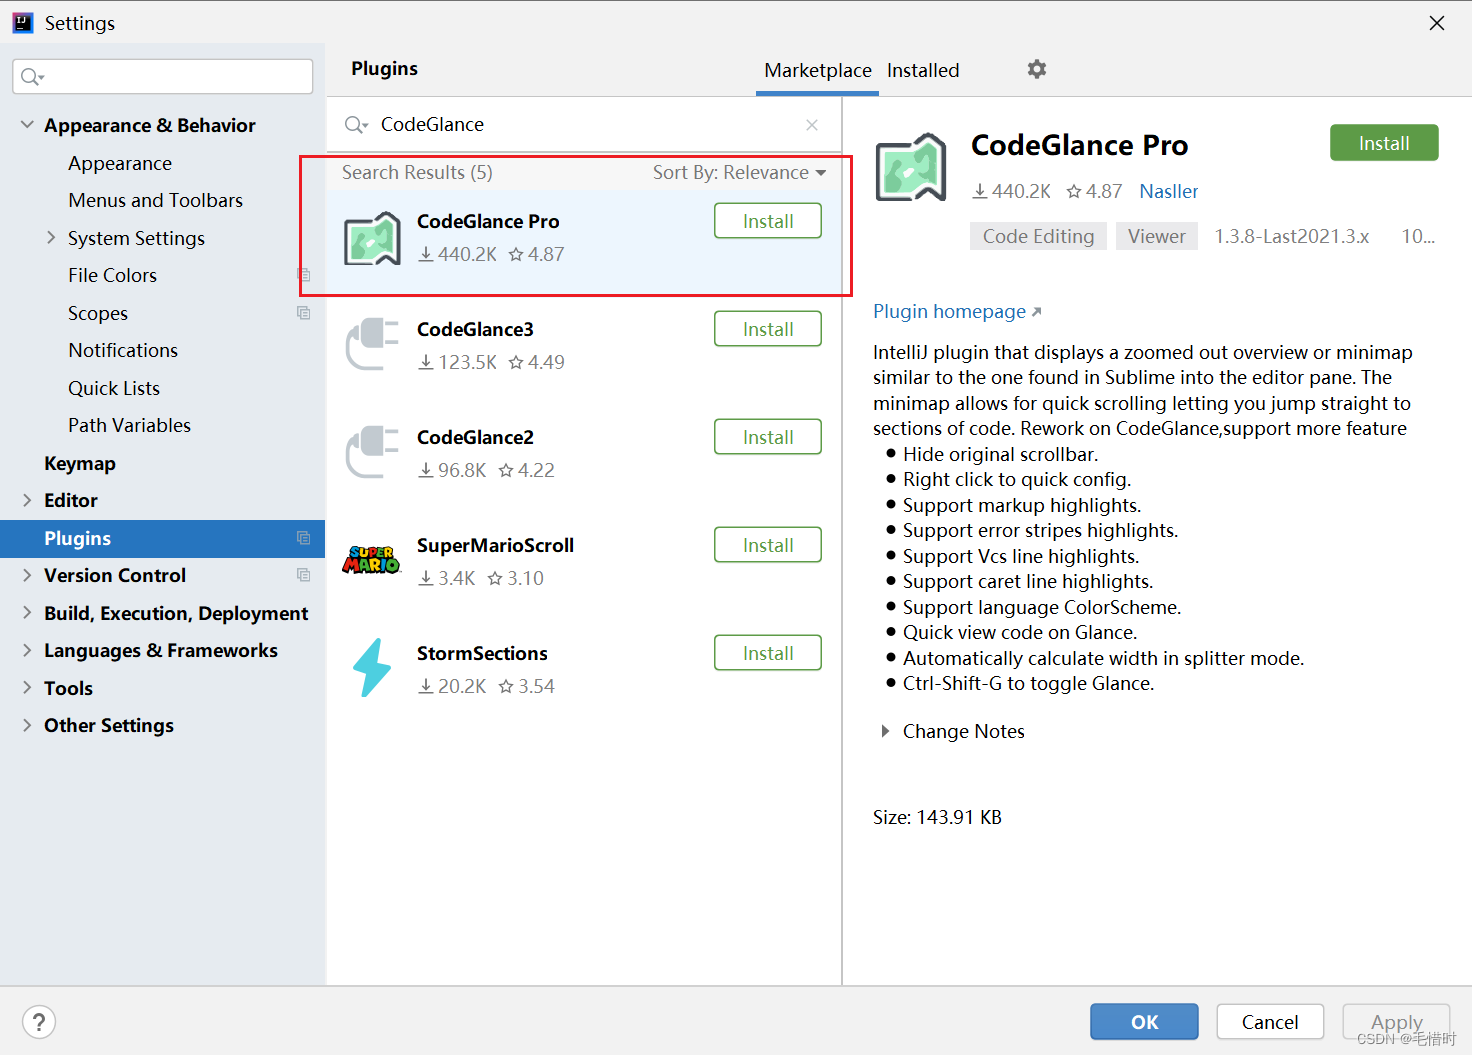Expand the Version Control section
1472x1055 pixels.
pyautogui.click(x=27, y=575)
